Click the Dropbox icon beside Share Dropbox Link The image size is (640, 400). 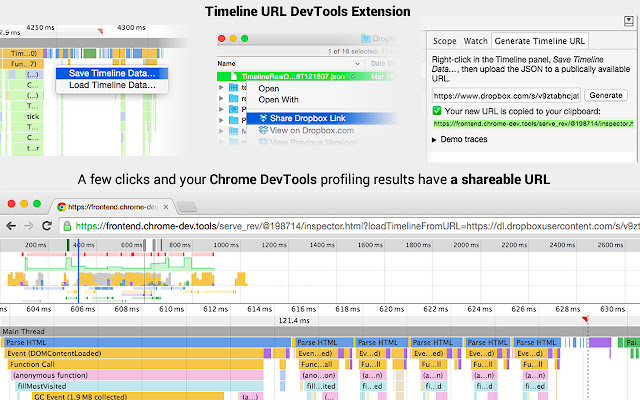click(x=264, y=118)
